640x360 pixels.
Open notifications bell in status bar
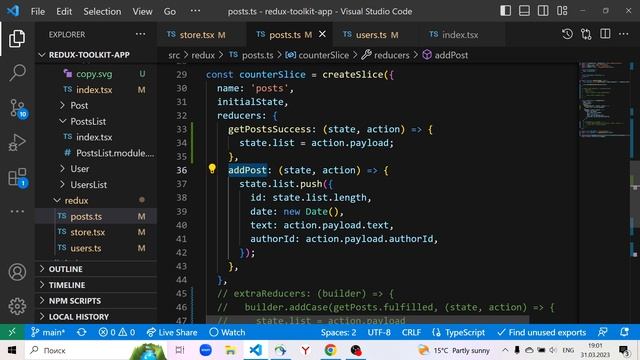624,332
